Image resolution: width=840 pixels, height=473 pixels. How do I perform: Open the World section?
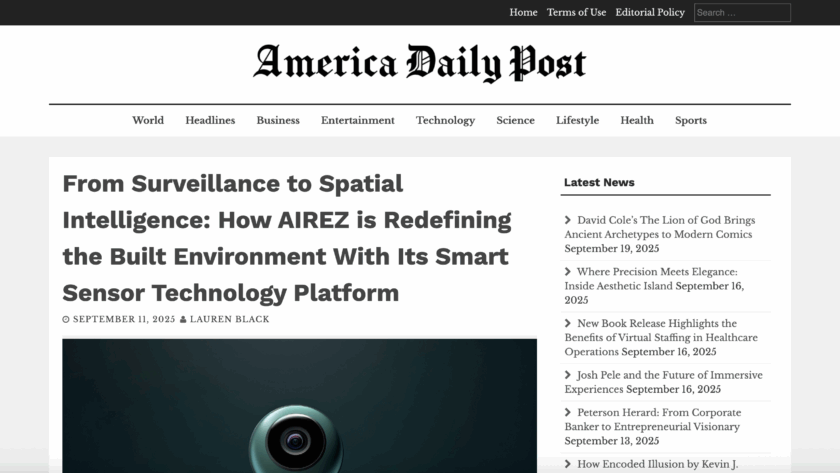point(148,120)
